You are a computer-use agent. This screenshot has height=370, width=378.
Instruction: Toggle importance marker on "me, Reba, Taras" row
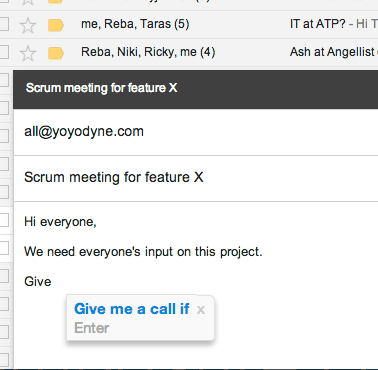click(x=56, y=25)
